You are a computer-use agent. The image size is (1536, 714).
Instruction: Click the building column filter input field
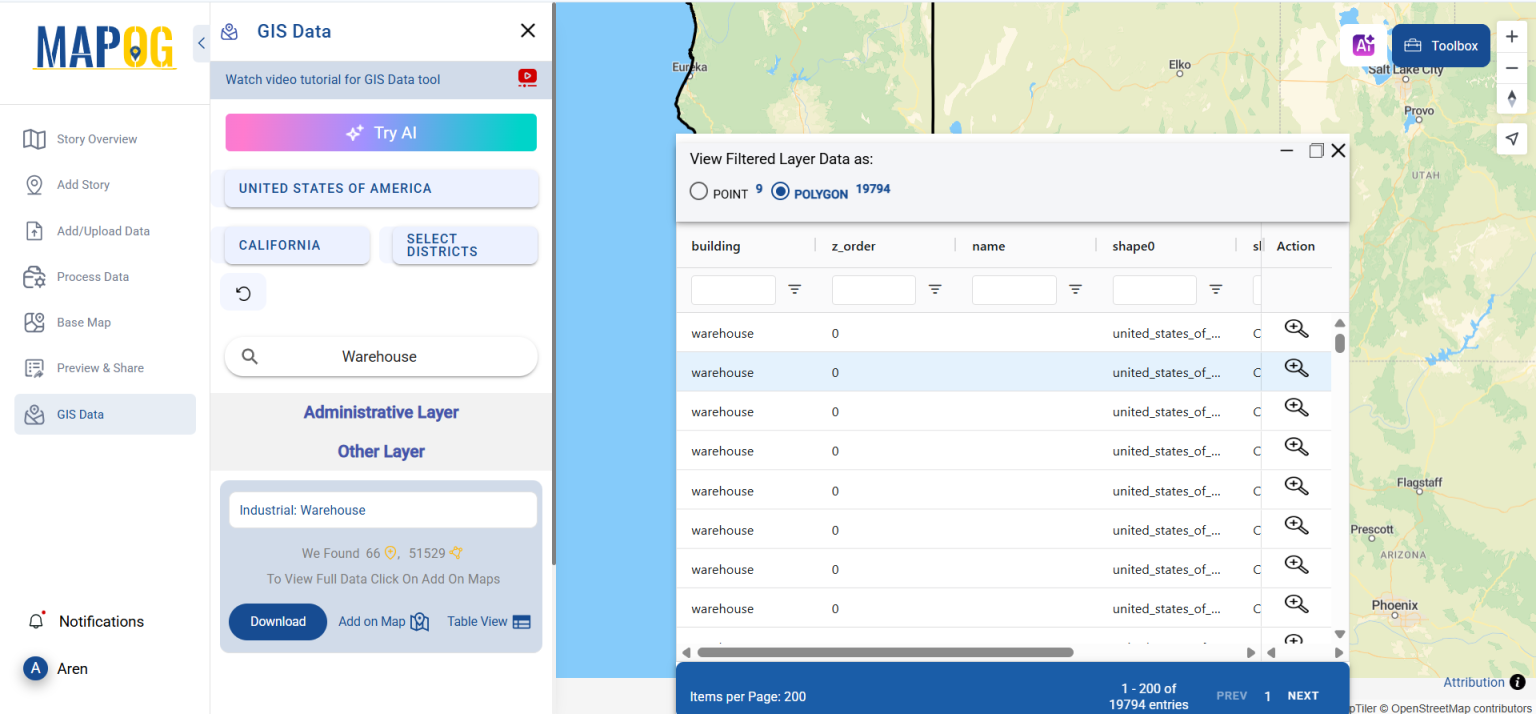pos(733,289)
